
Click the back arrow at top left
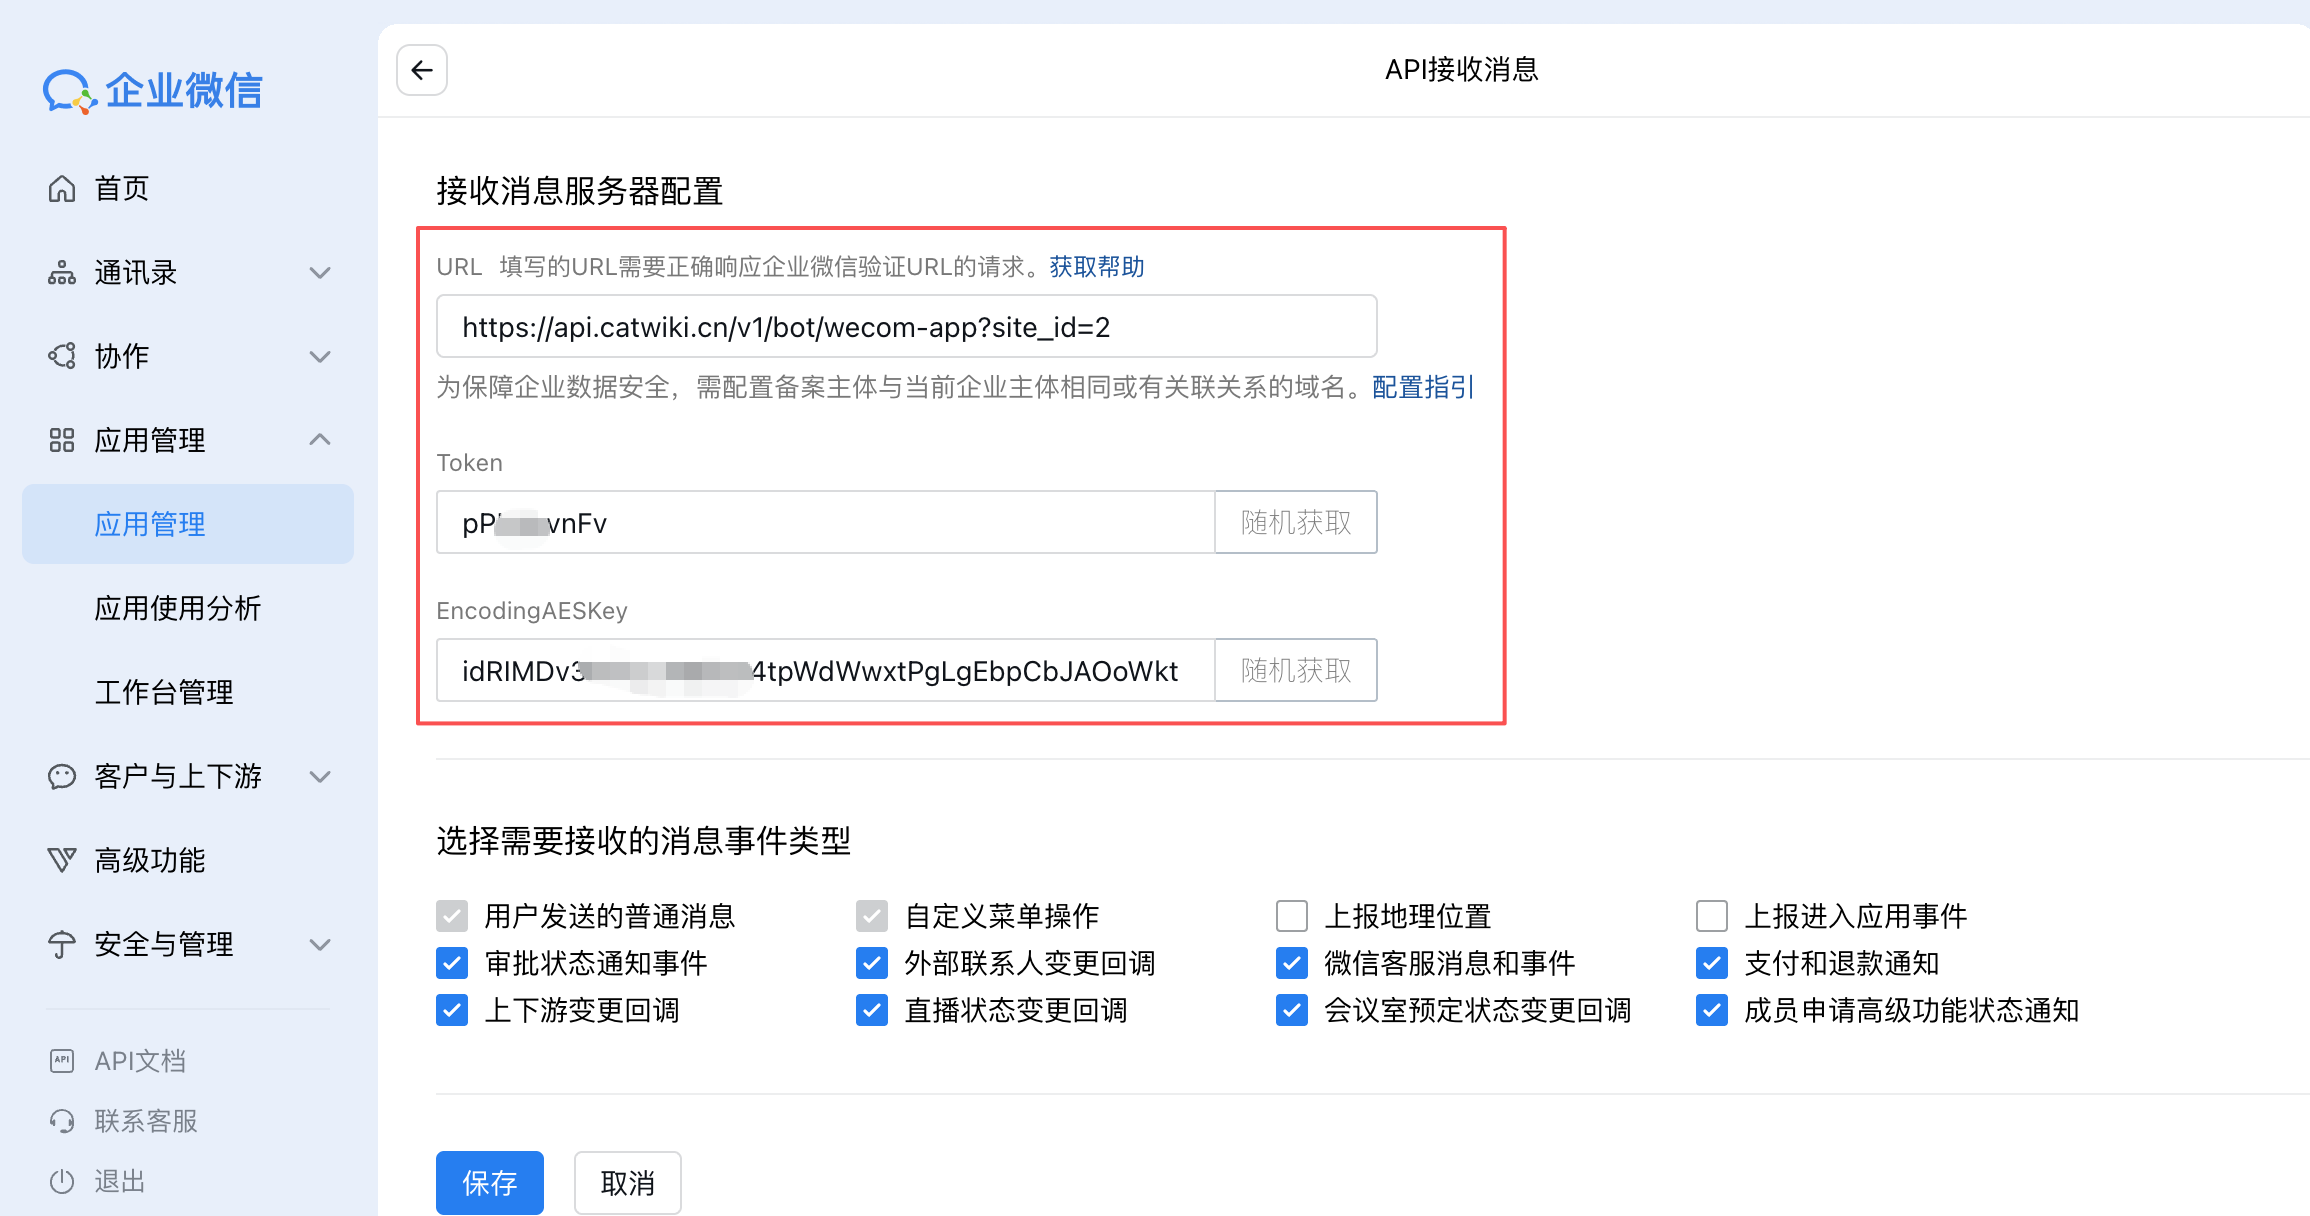[x=421, y=70]
